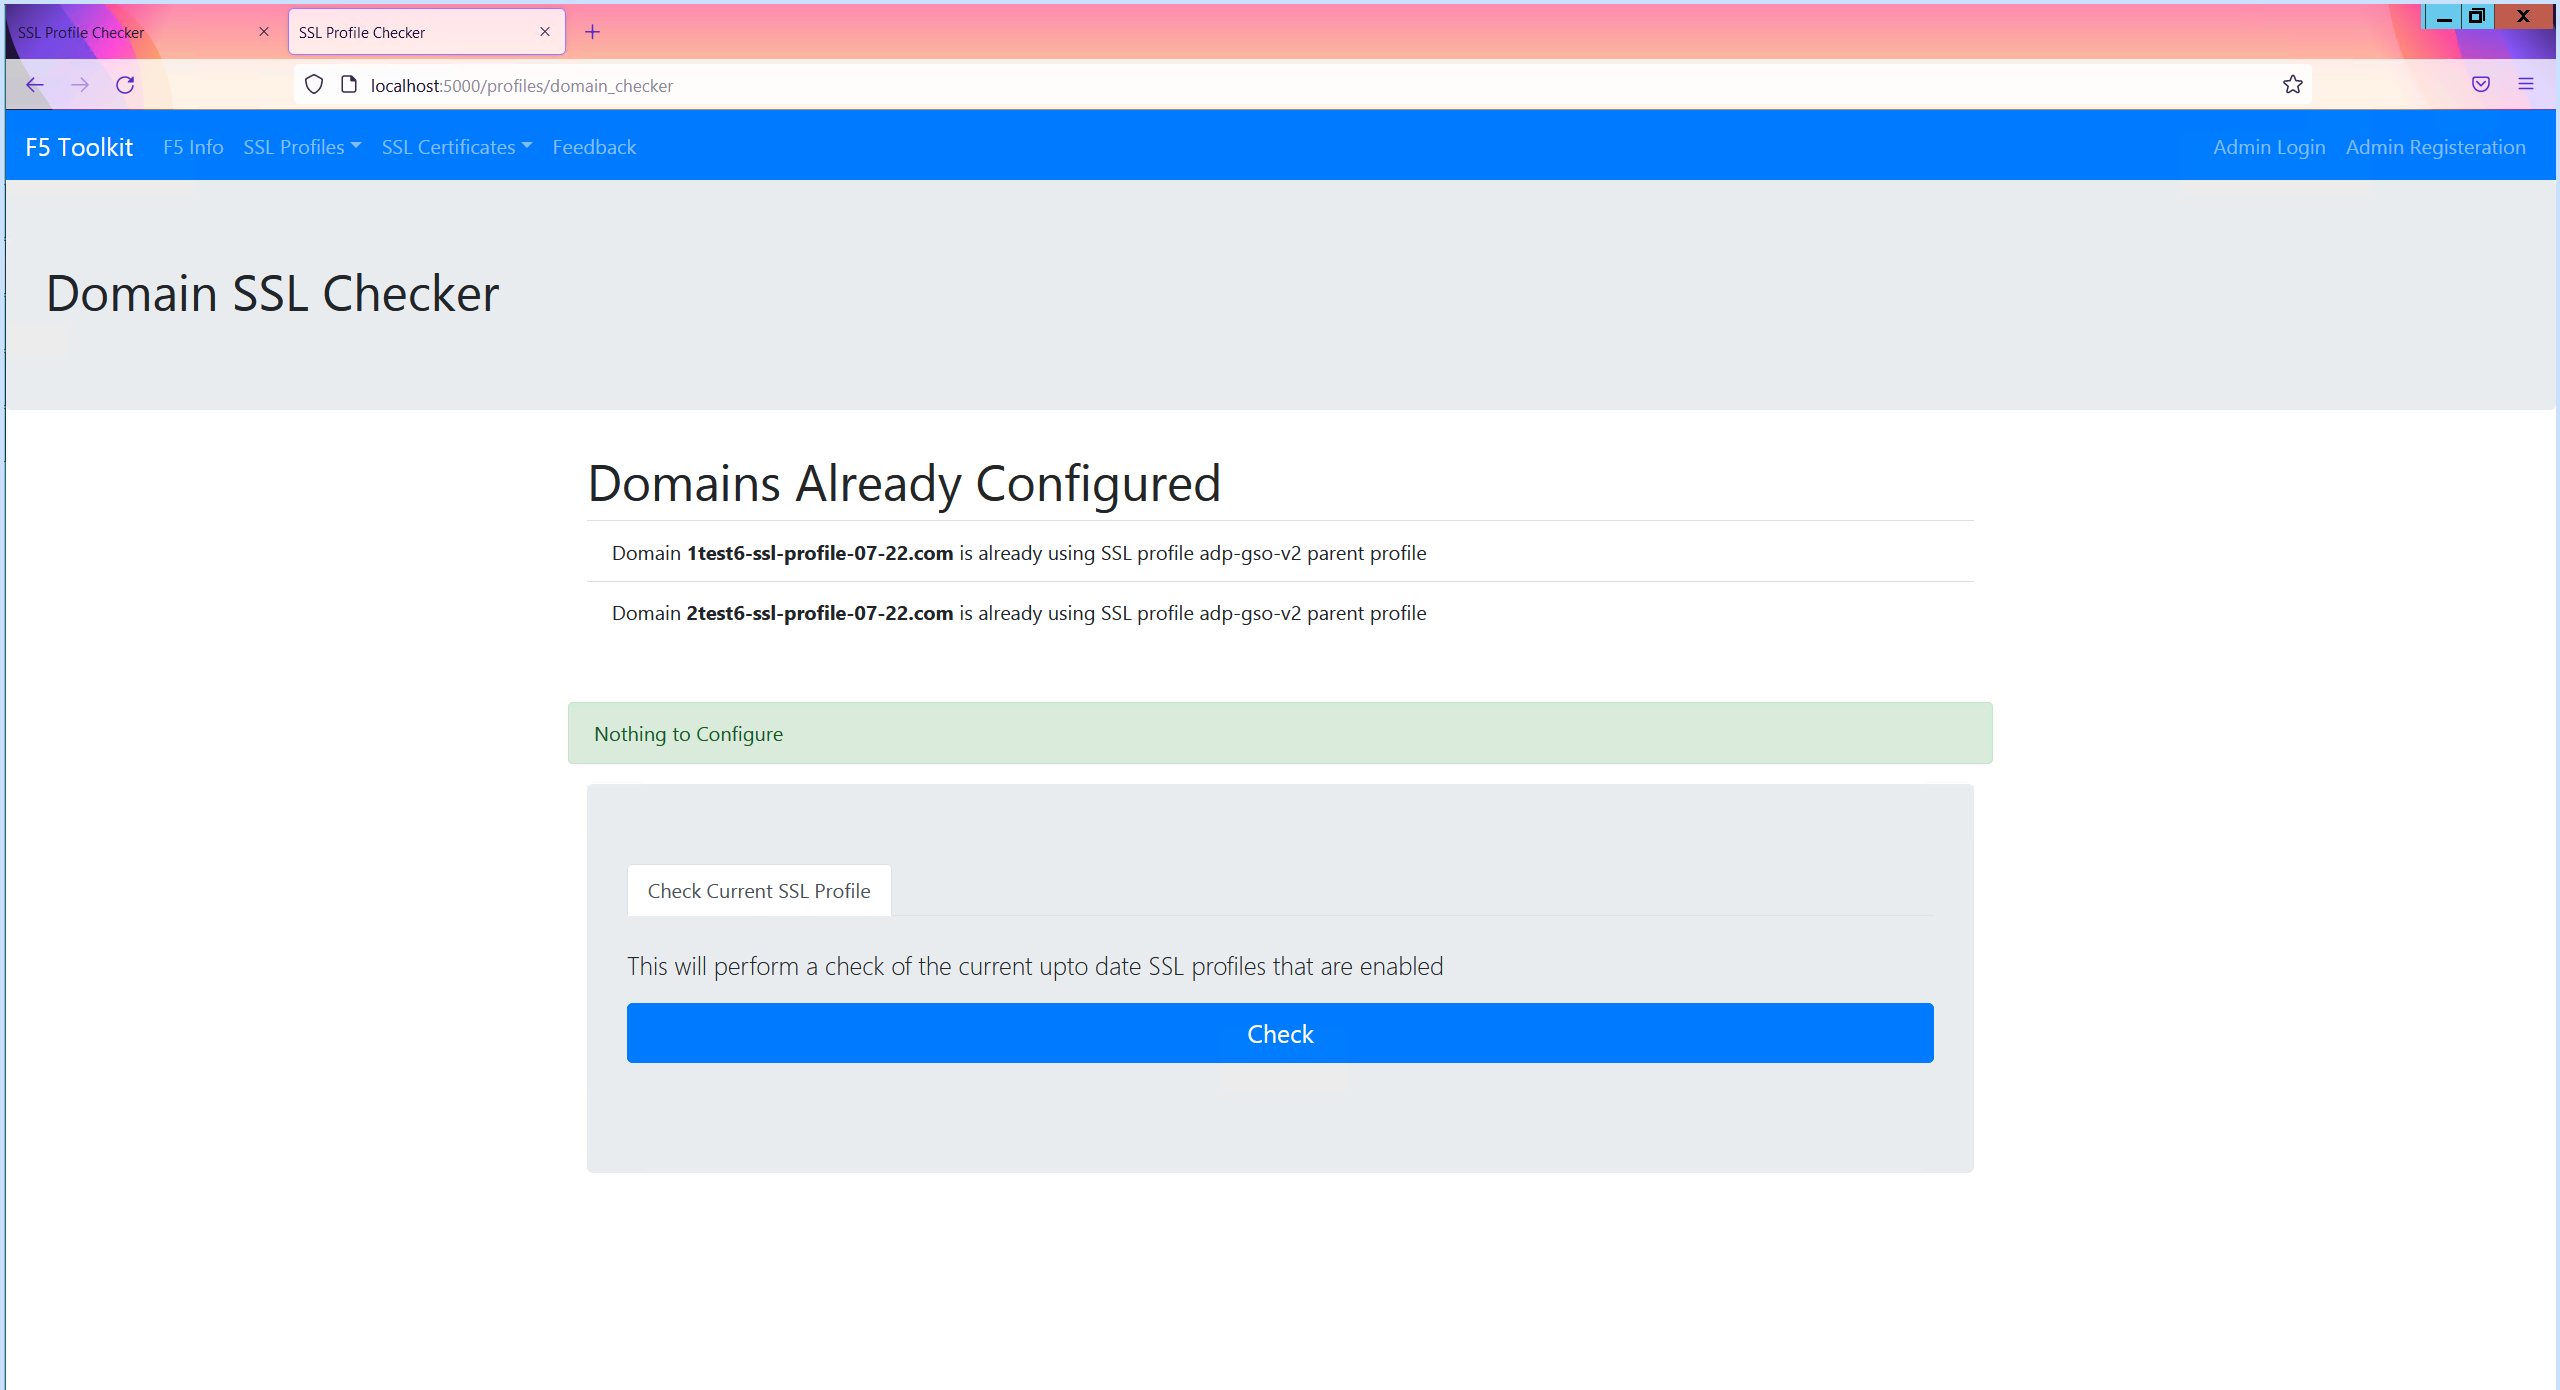Click the page info icon in address bar
Screen dimensions: 2560x1390
(349, 85)
